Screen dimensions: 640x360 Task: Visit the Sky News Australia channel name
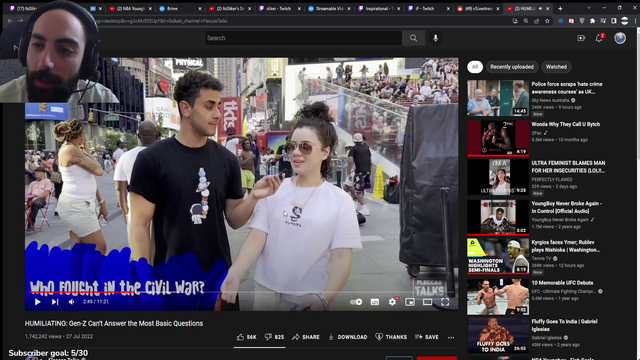click(550, 100)
